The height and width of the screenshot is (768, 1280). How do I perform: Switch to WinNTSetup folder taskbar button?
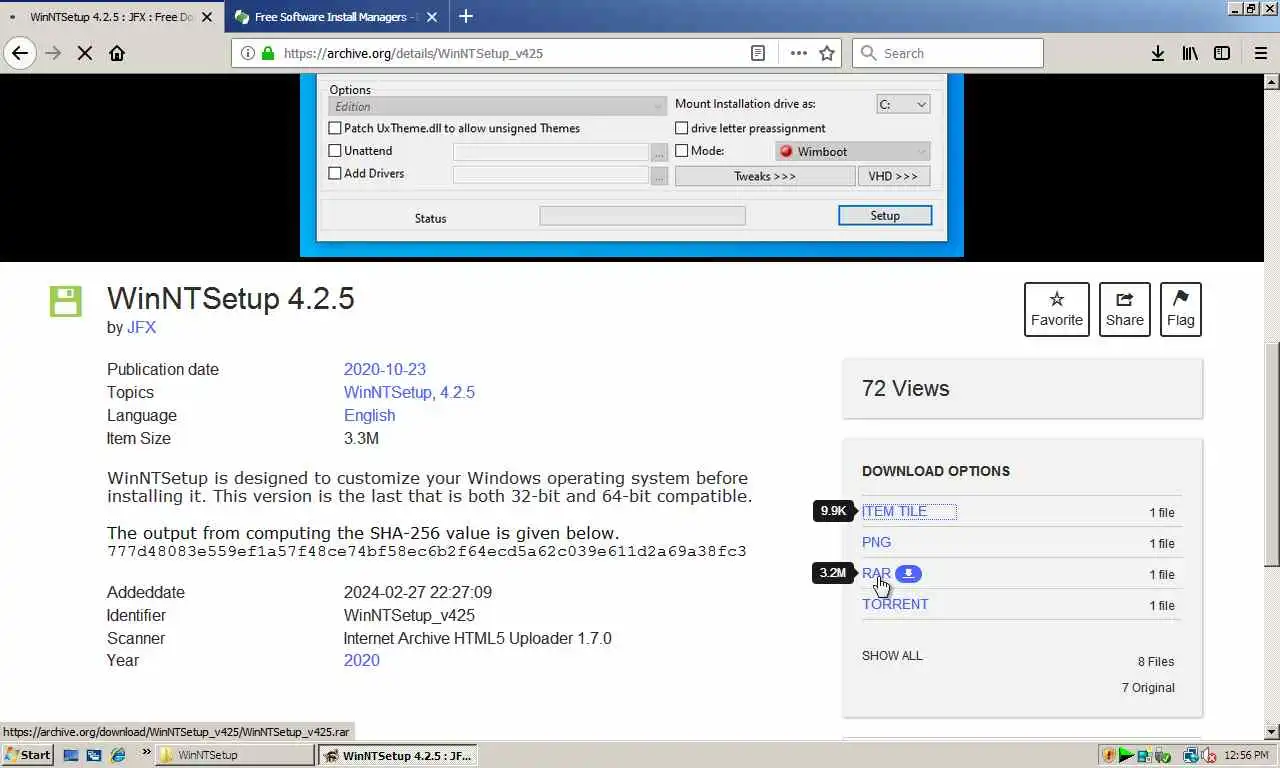tap(235, 755)
